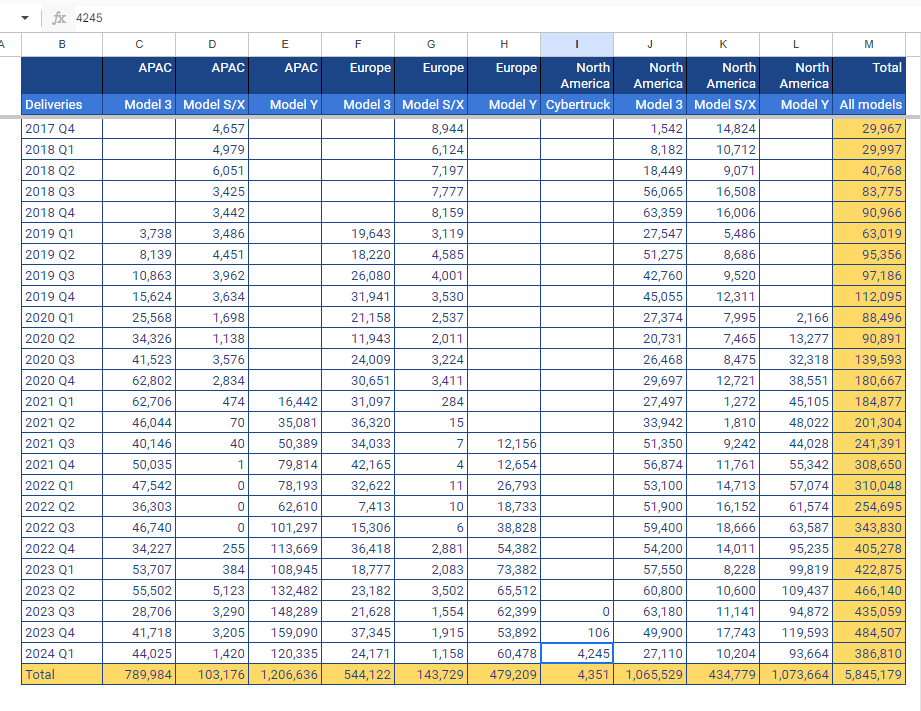Screen dimensions: 921x711
Task: Click cell 3,738 in APAC Model 3
Action: tap(139, 234)
